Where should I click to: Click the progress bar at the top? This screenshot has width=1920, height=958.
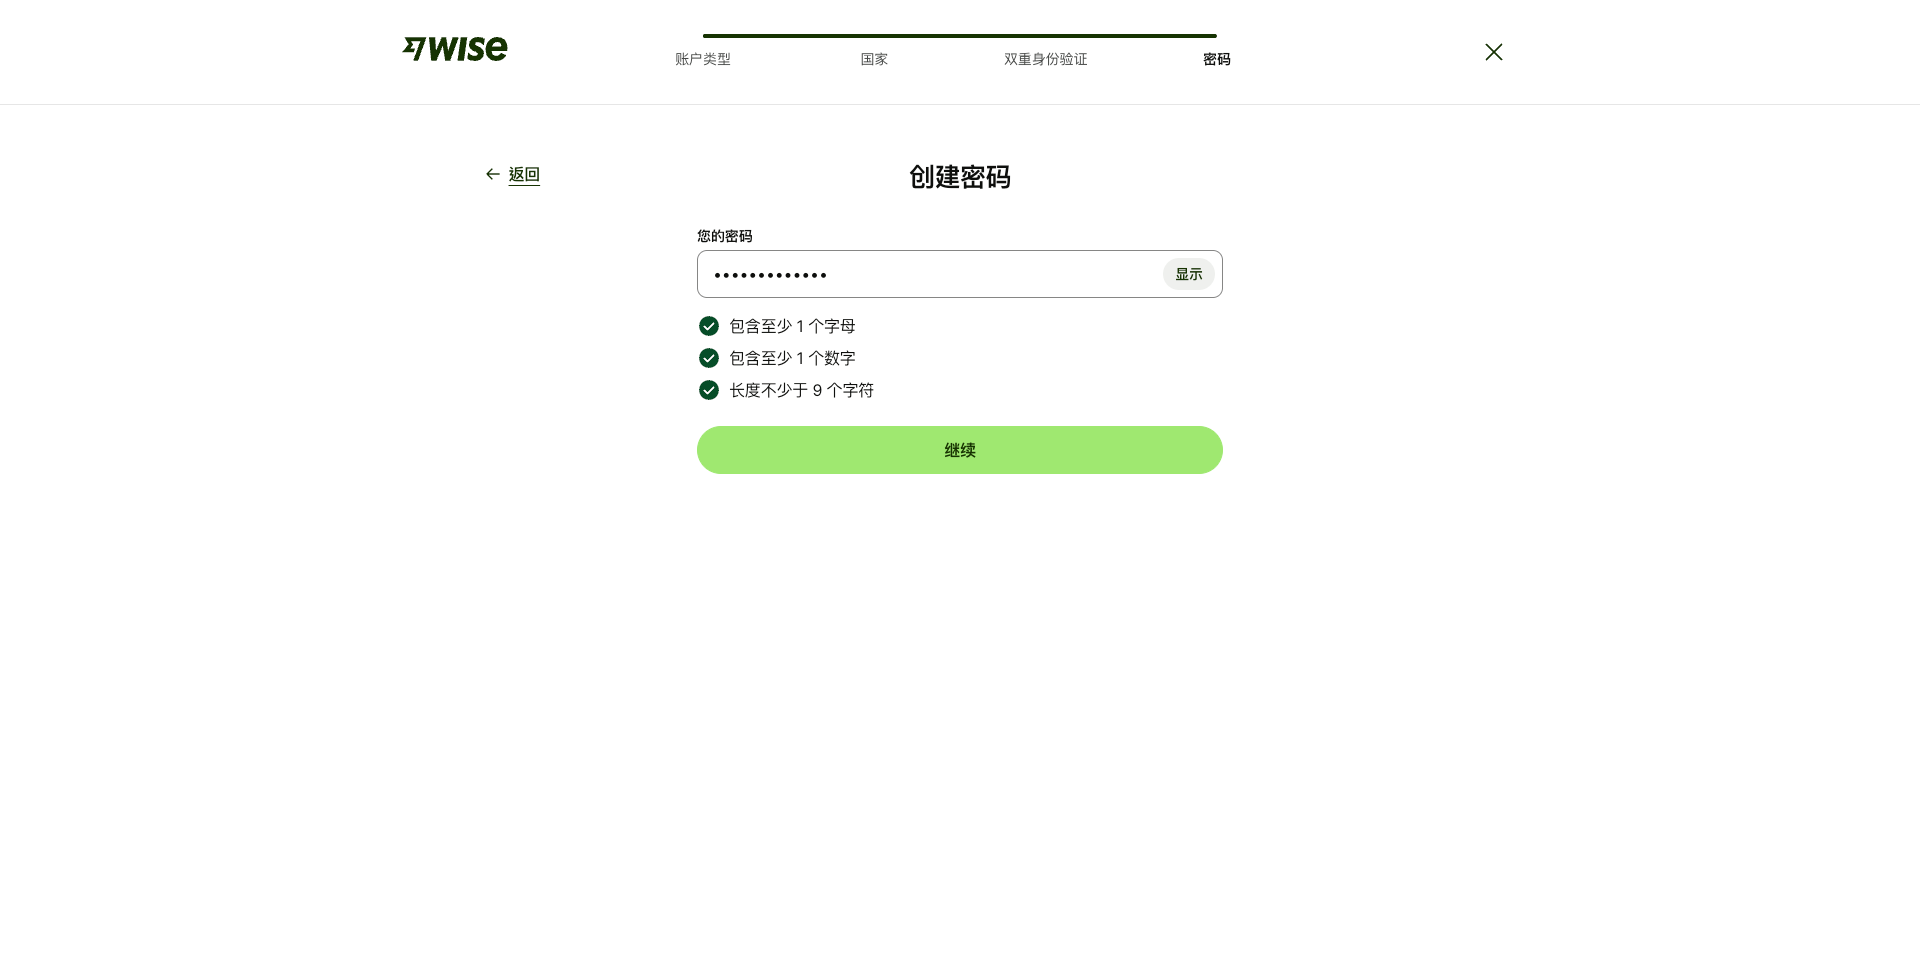[959, 35]
